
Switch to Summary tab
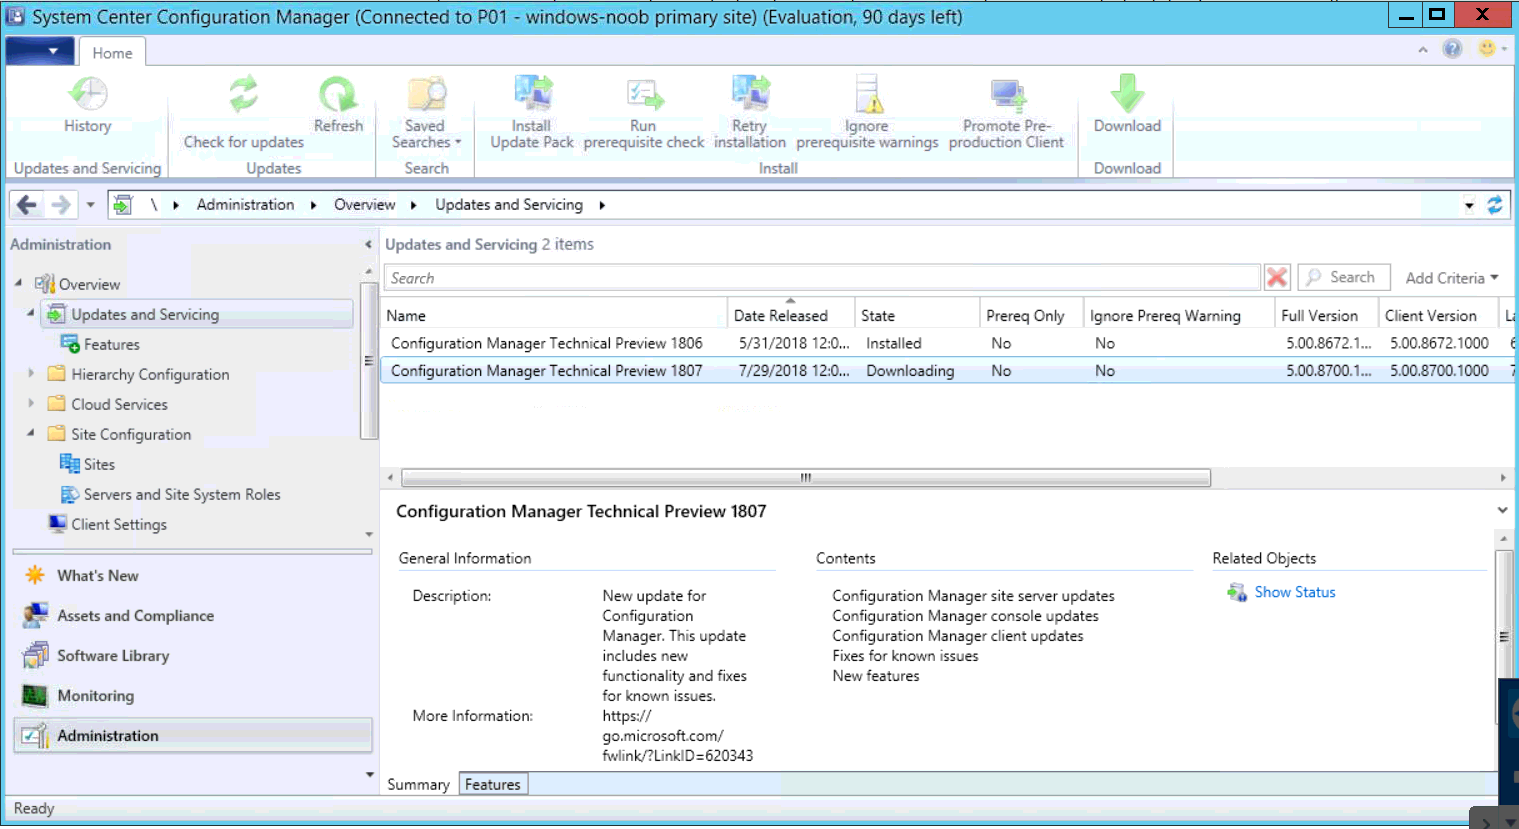point(418,784)
